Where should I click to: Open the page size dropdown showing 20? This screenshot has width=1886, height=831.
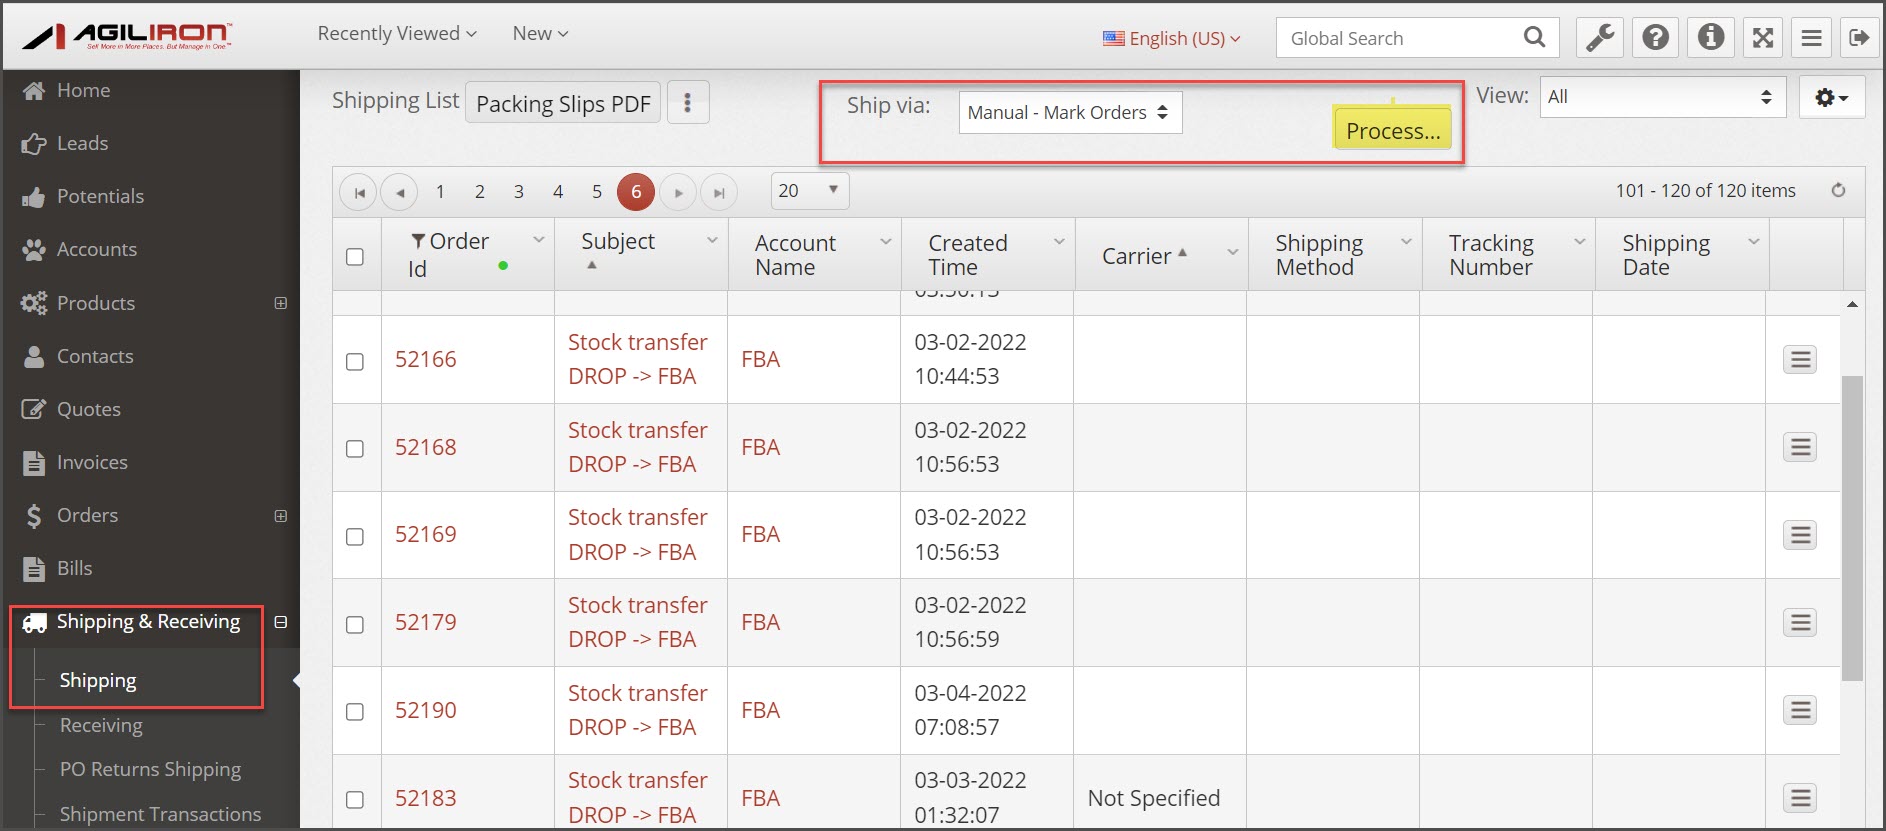click(x=810, y=191)
